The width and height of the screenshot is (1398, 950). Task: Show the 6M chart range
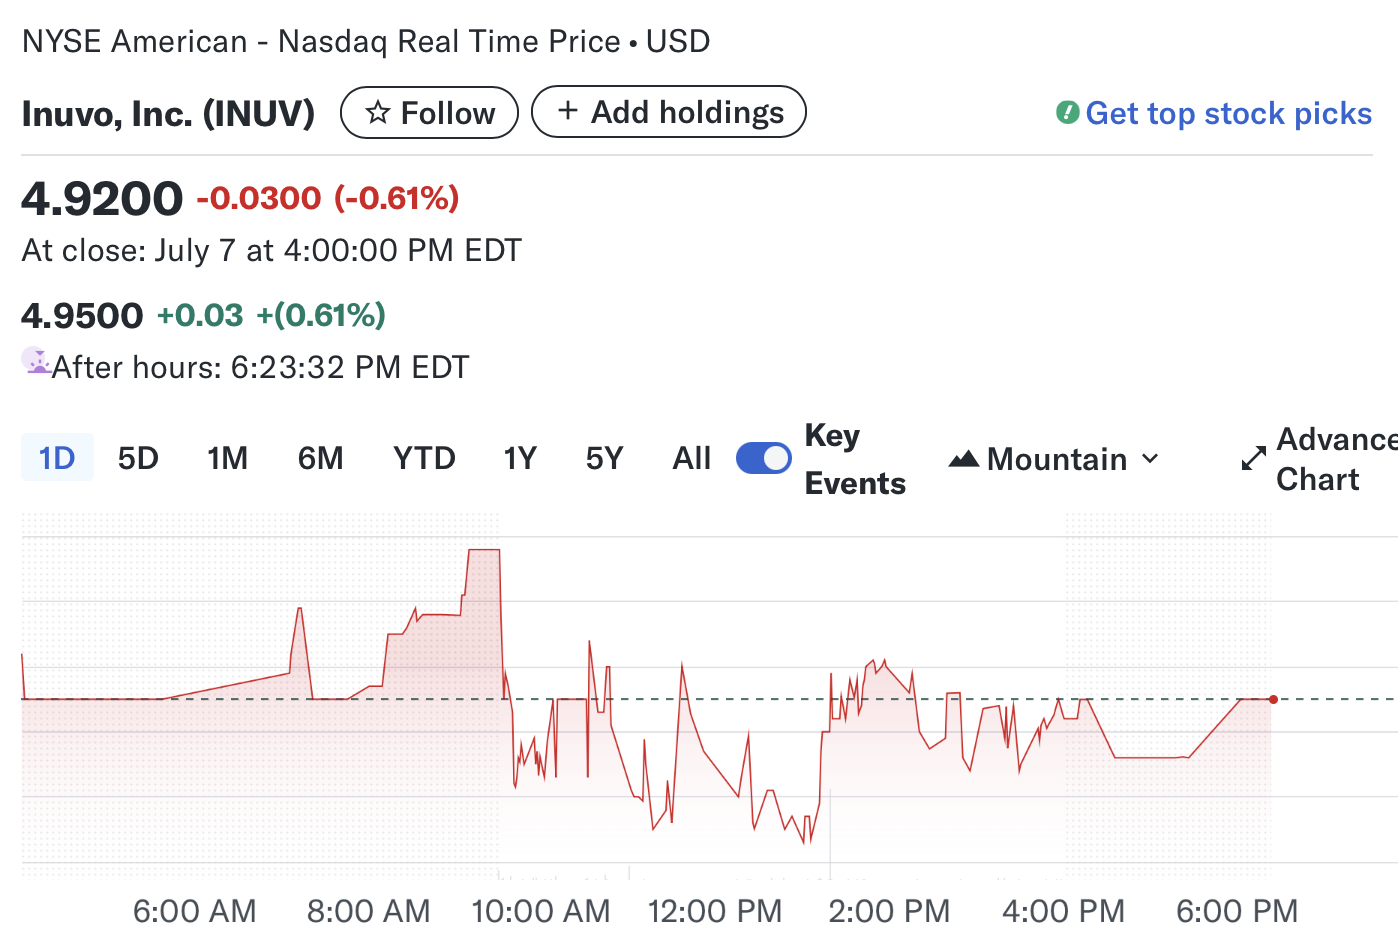coord(320,458)
